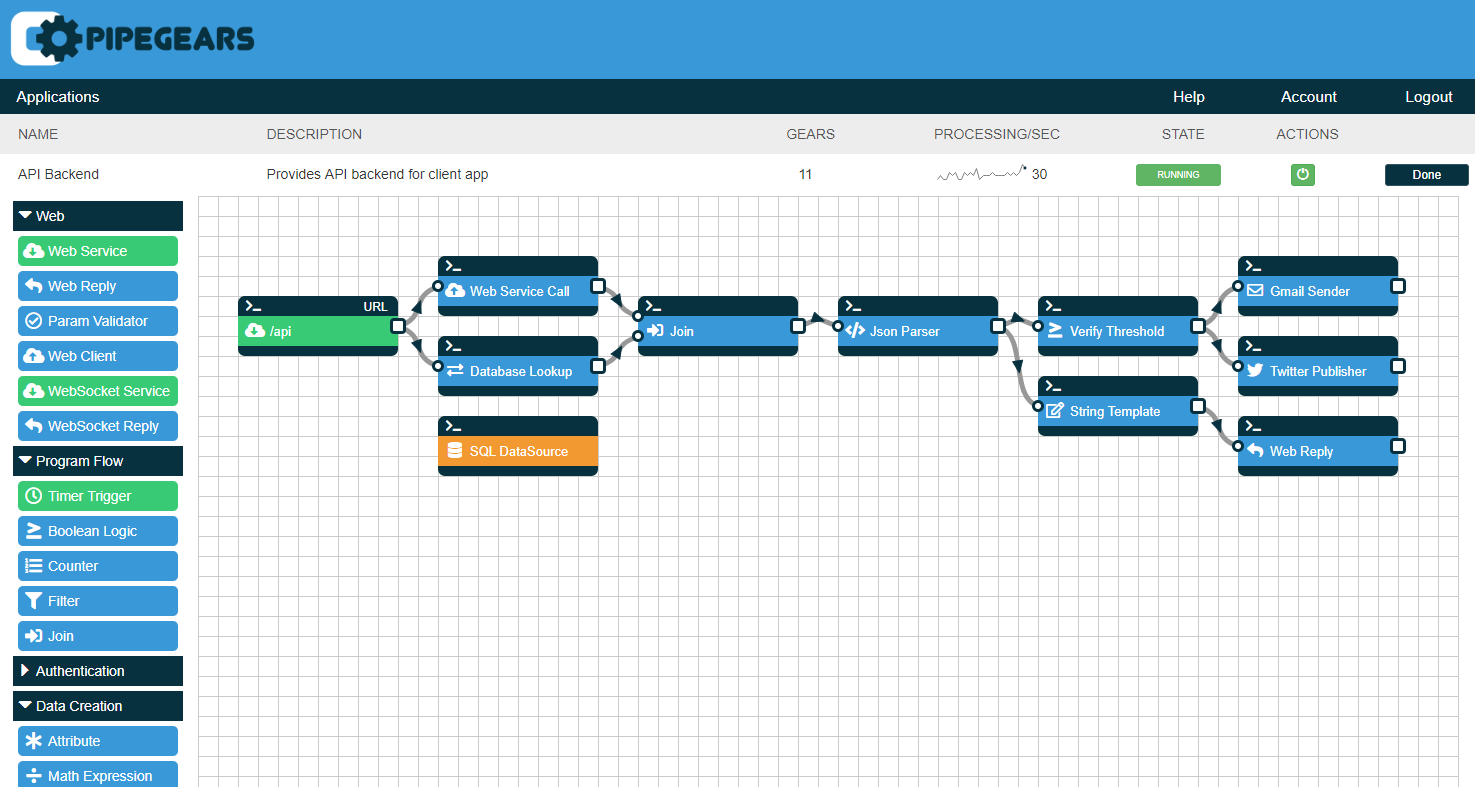Screen dimensions: 1475x787
Task: Click the Json Parser terminal icon
Action: pyautogui.click(x=853, y=306)
